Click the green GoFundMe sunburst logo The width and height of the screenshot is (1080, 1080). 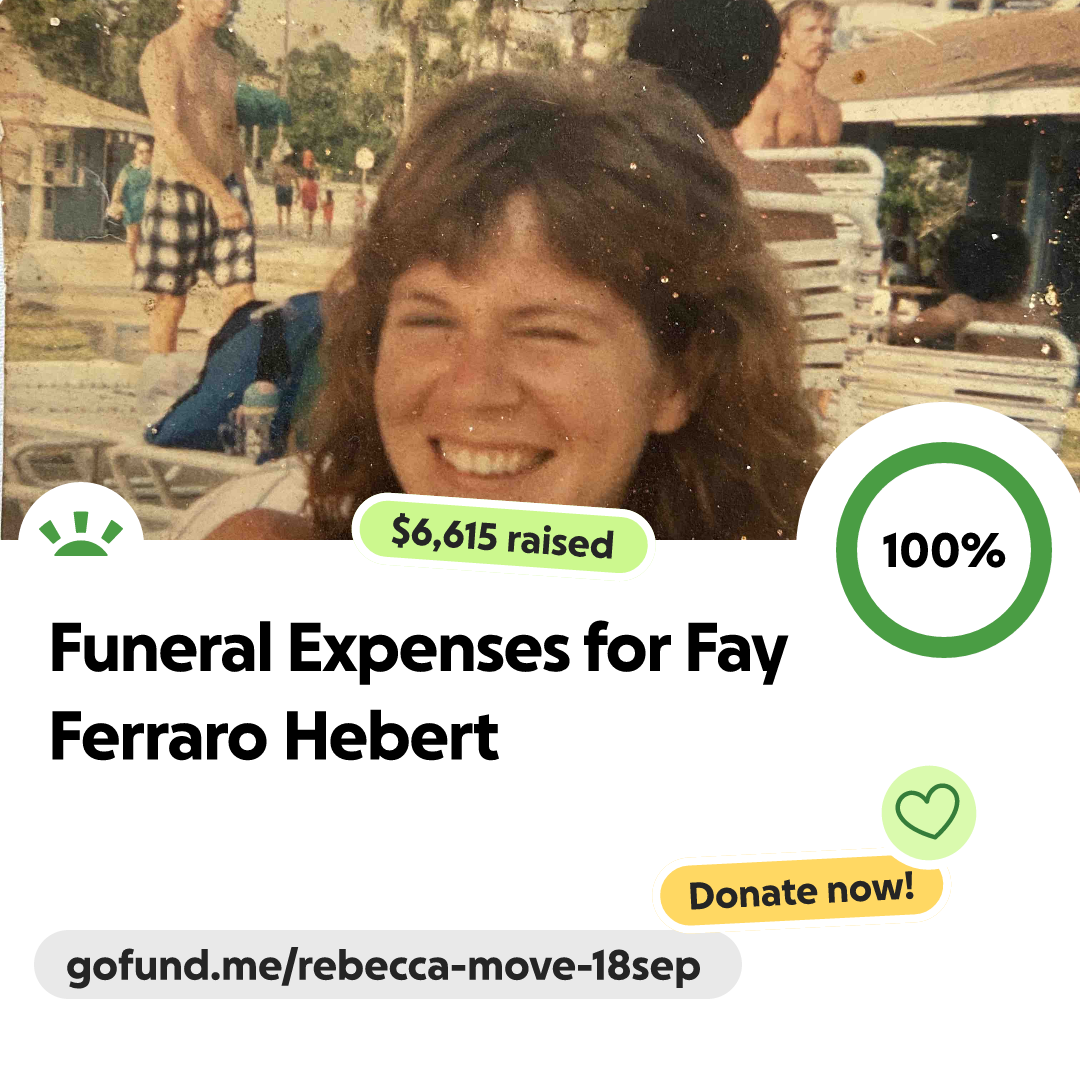coord(81,534)
